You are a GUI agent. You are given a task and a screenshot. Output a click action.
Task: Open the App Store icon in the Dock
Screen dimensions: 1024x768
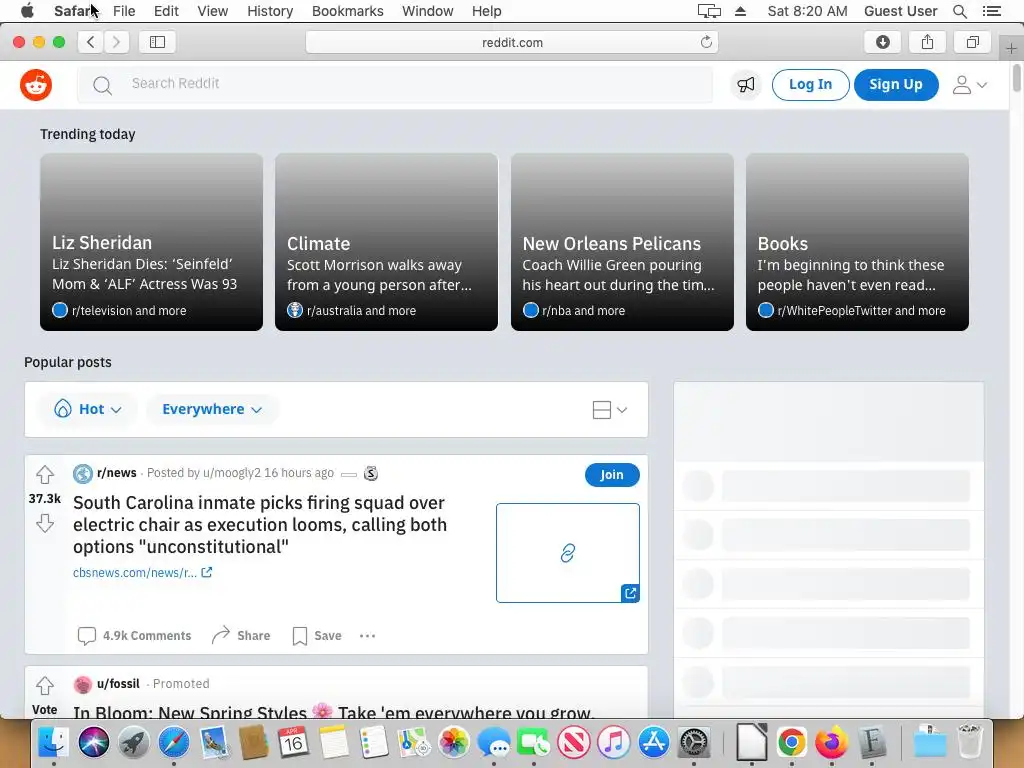[654, 742]
